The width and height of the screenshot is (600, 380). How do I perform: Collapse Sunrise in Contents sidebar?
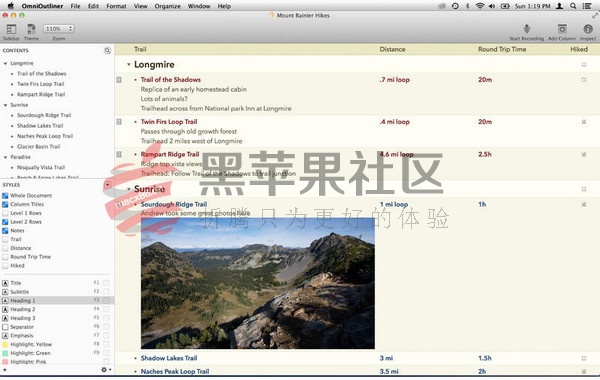pos(5,105)
